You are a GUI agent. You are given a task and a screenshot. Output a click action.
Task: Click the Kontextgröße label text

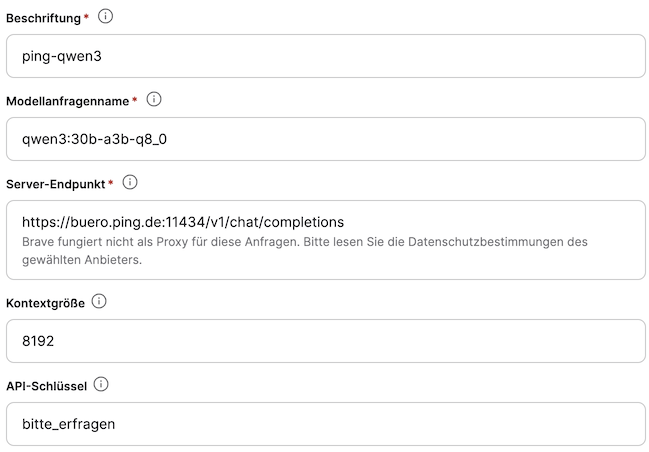[45, 303]
